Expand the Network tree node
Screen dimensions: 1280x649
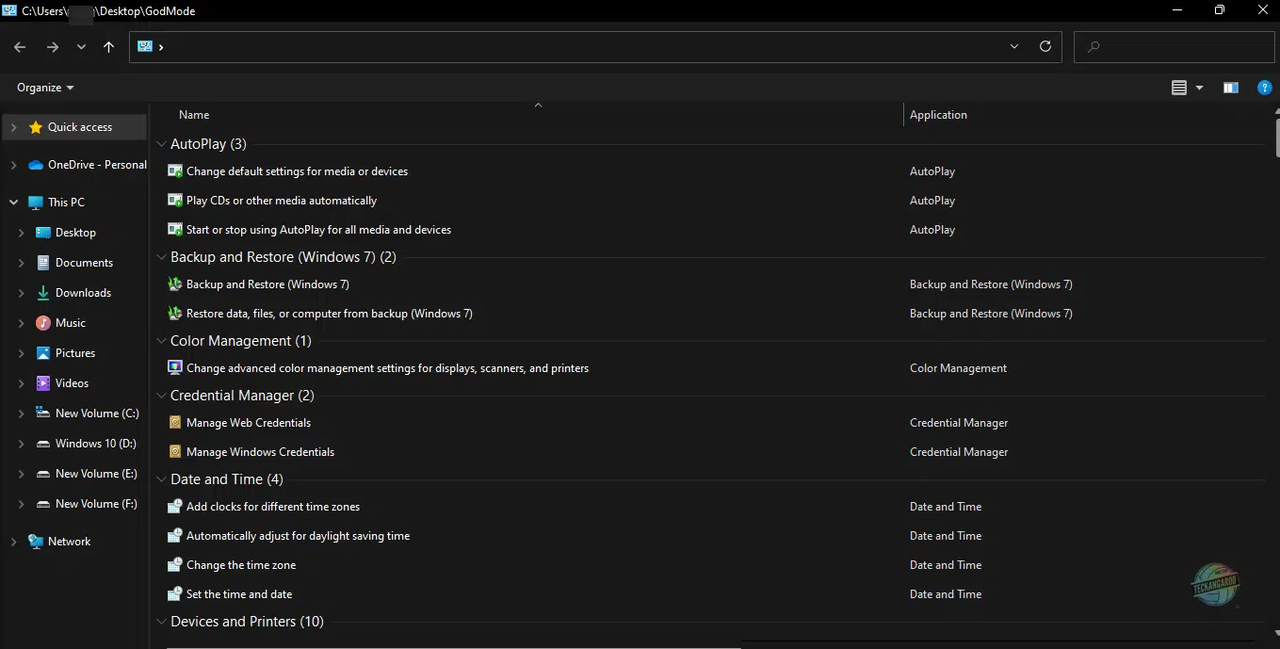pos(13,541)
